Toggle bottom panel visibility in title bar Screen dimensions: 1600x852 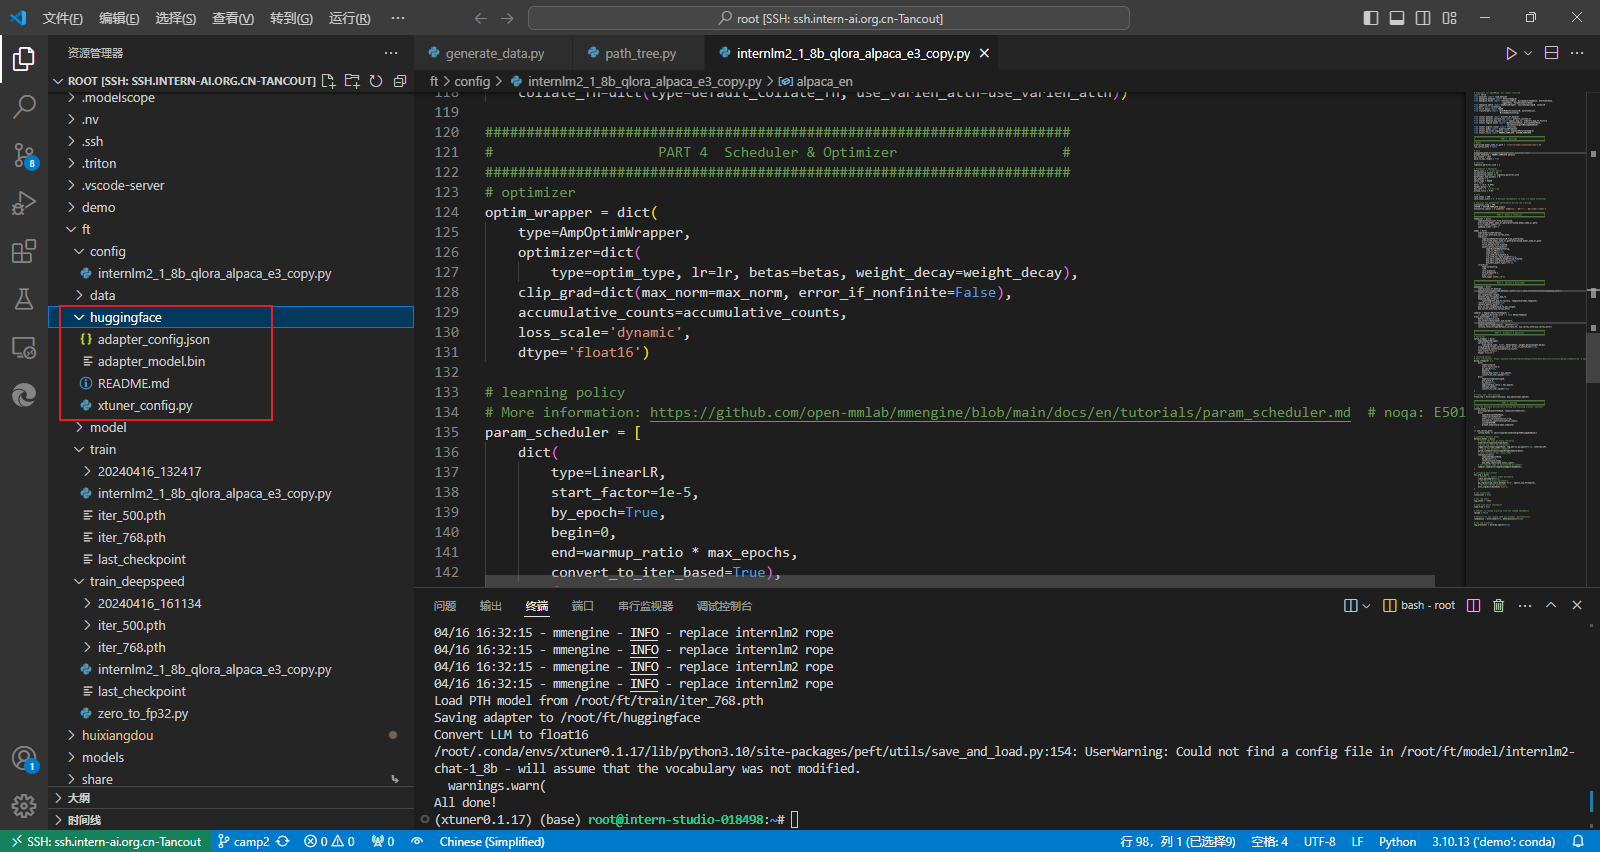[x=1397, y=18]
